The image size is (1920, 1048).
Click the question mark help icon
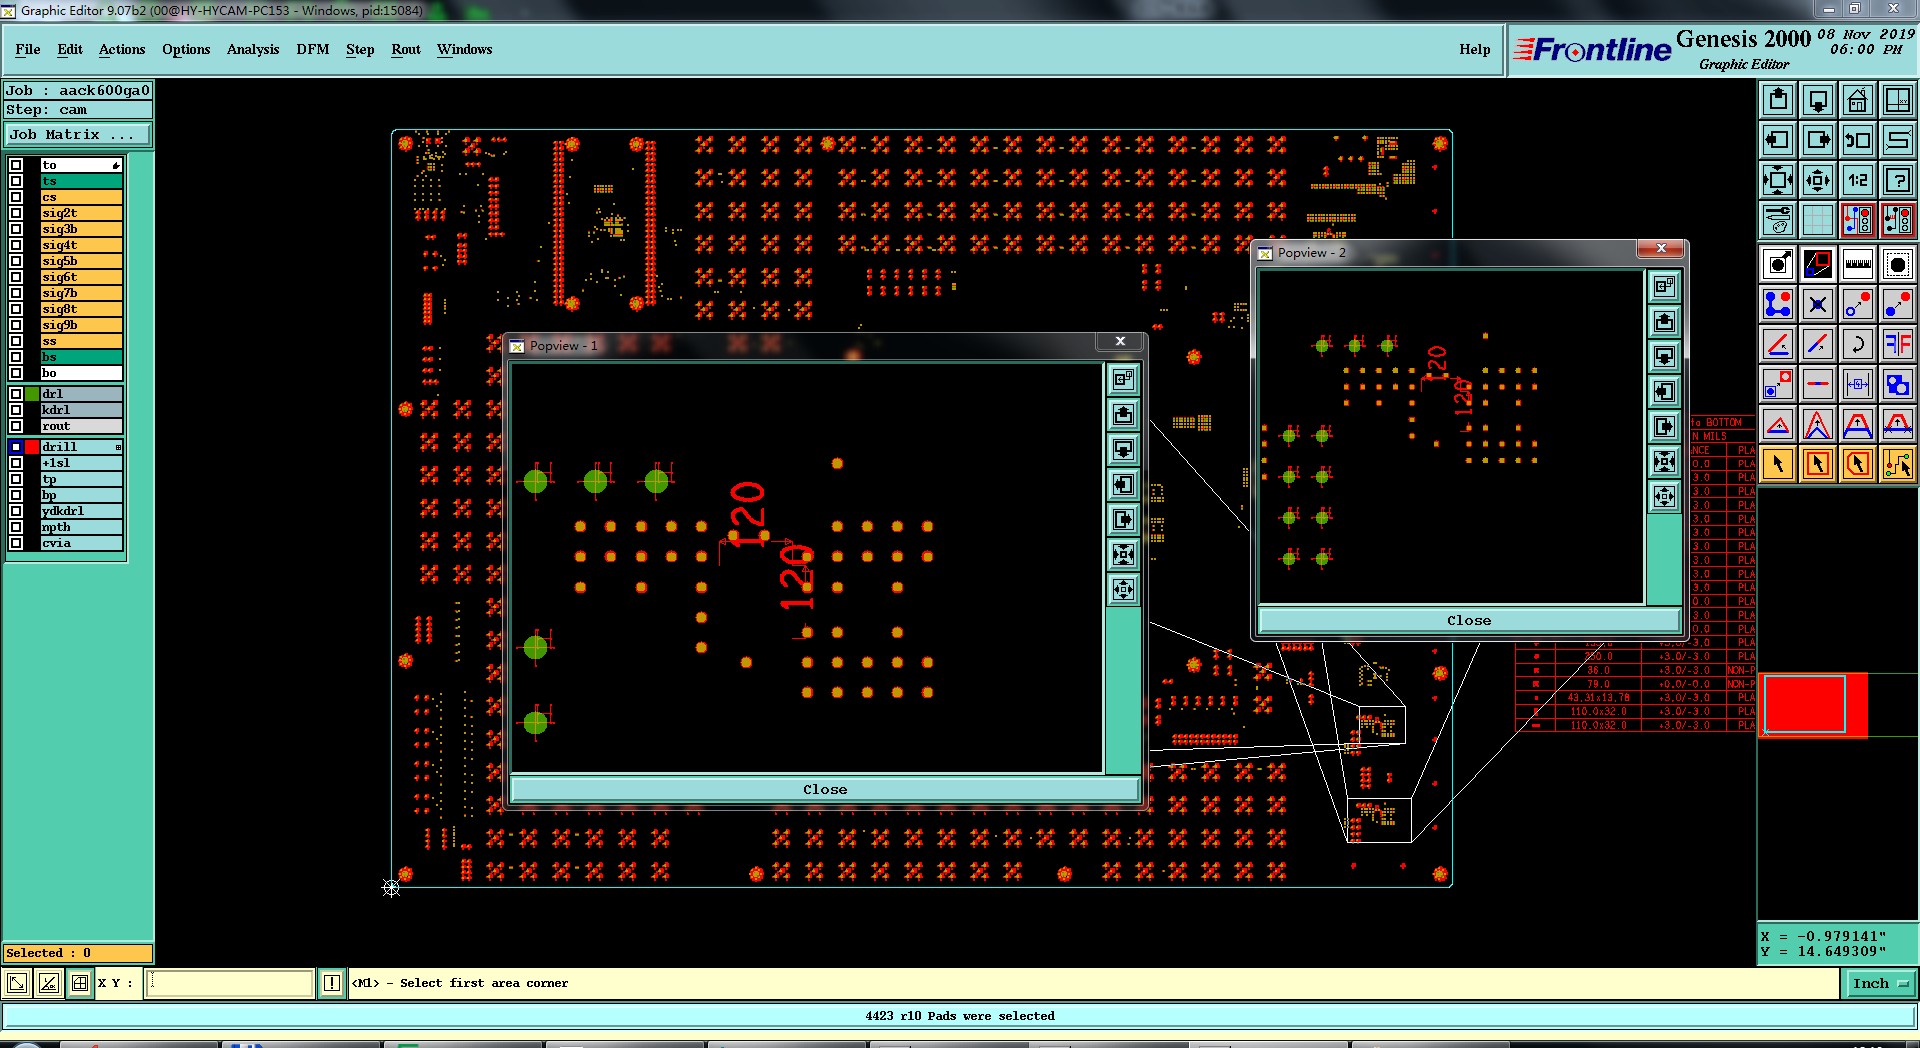point(1898,180)
